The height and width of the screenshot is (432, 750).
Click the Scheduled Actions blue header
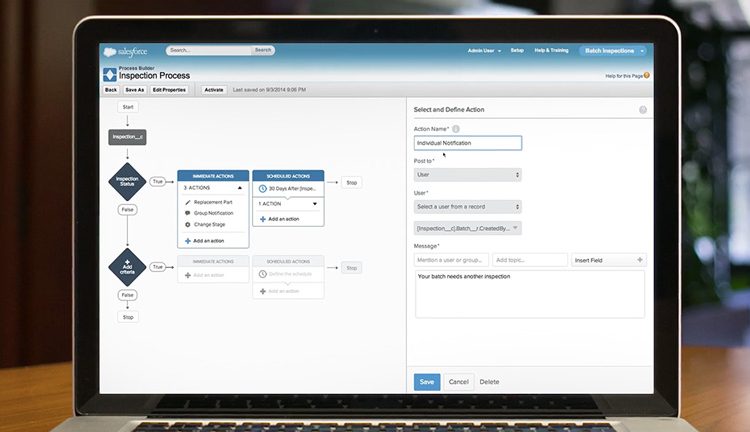pos(288,176)
